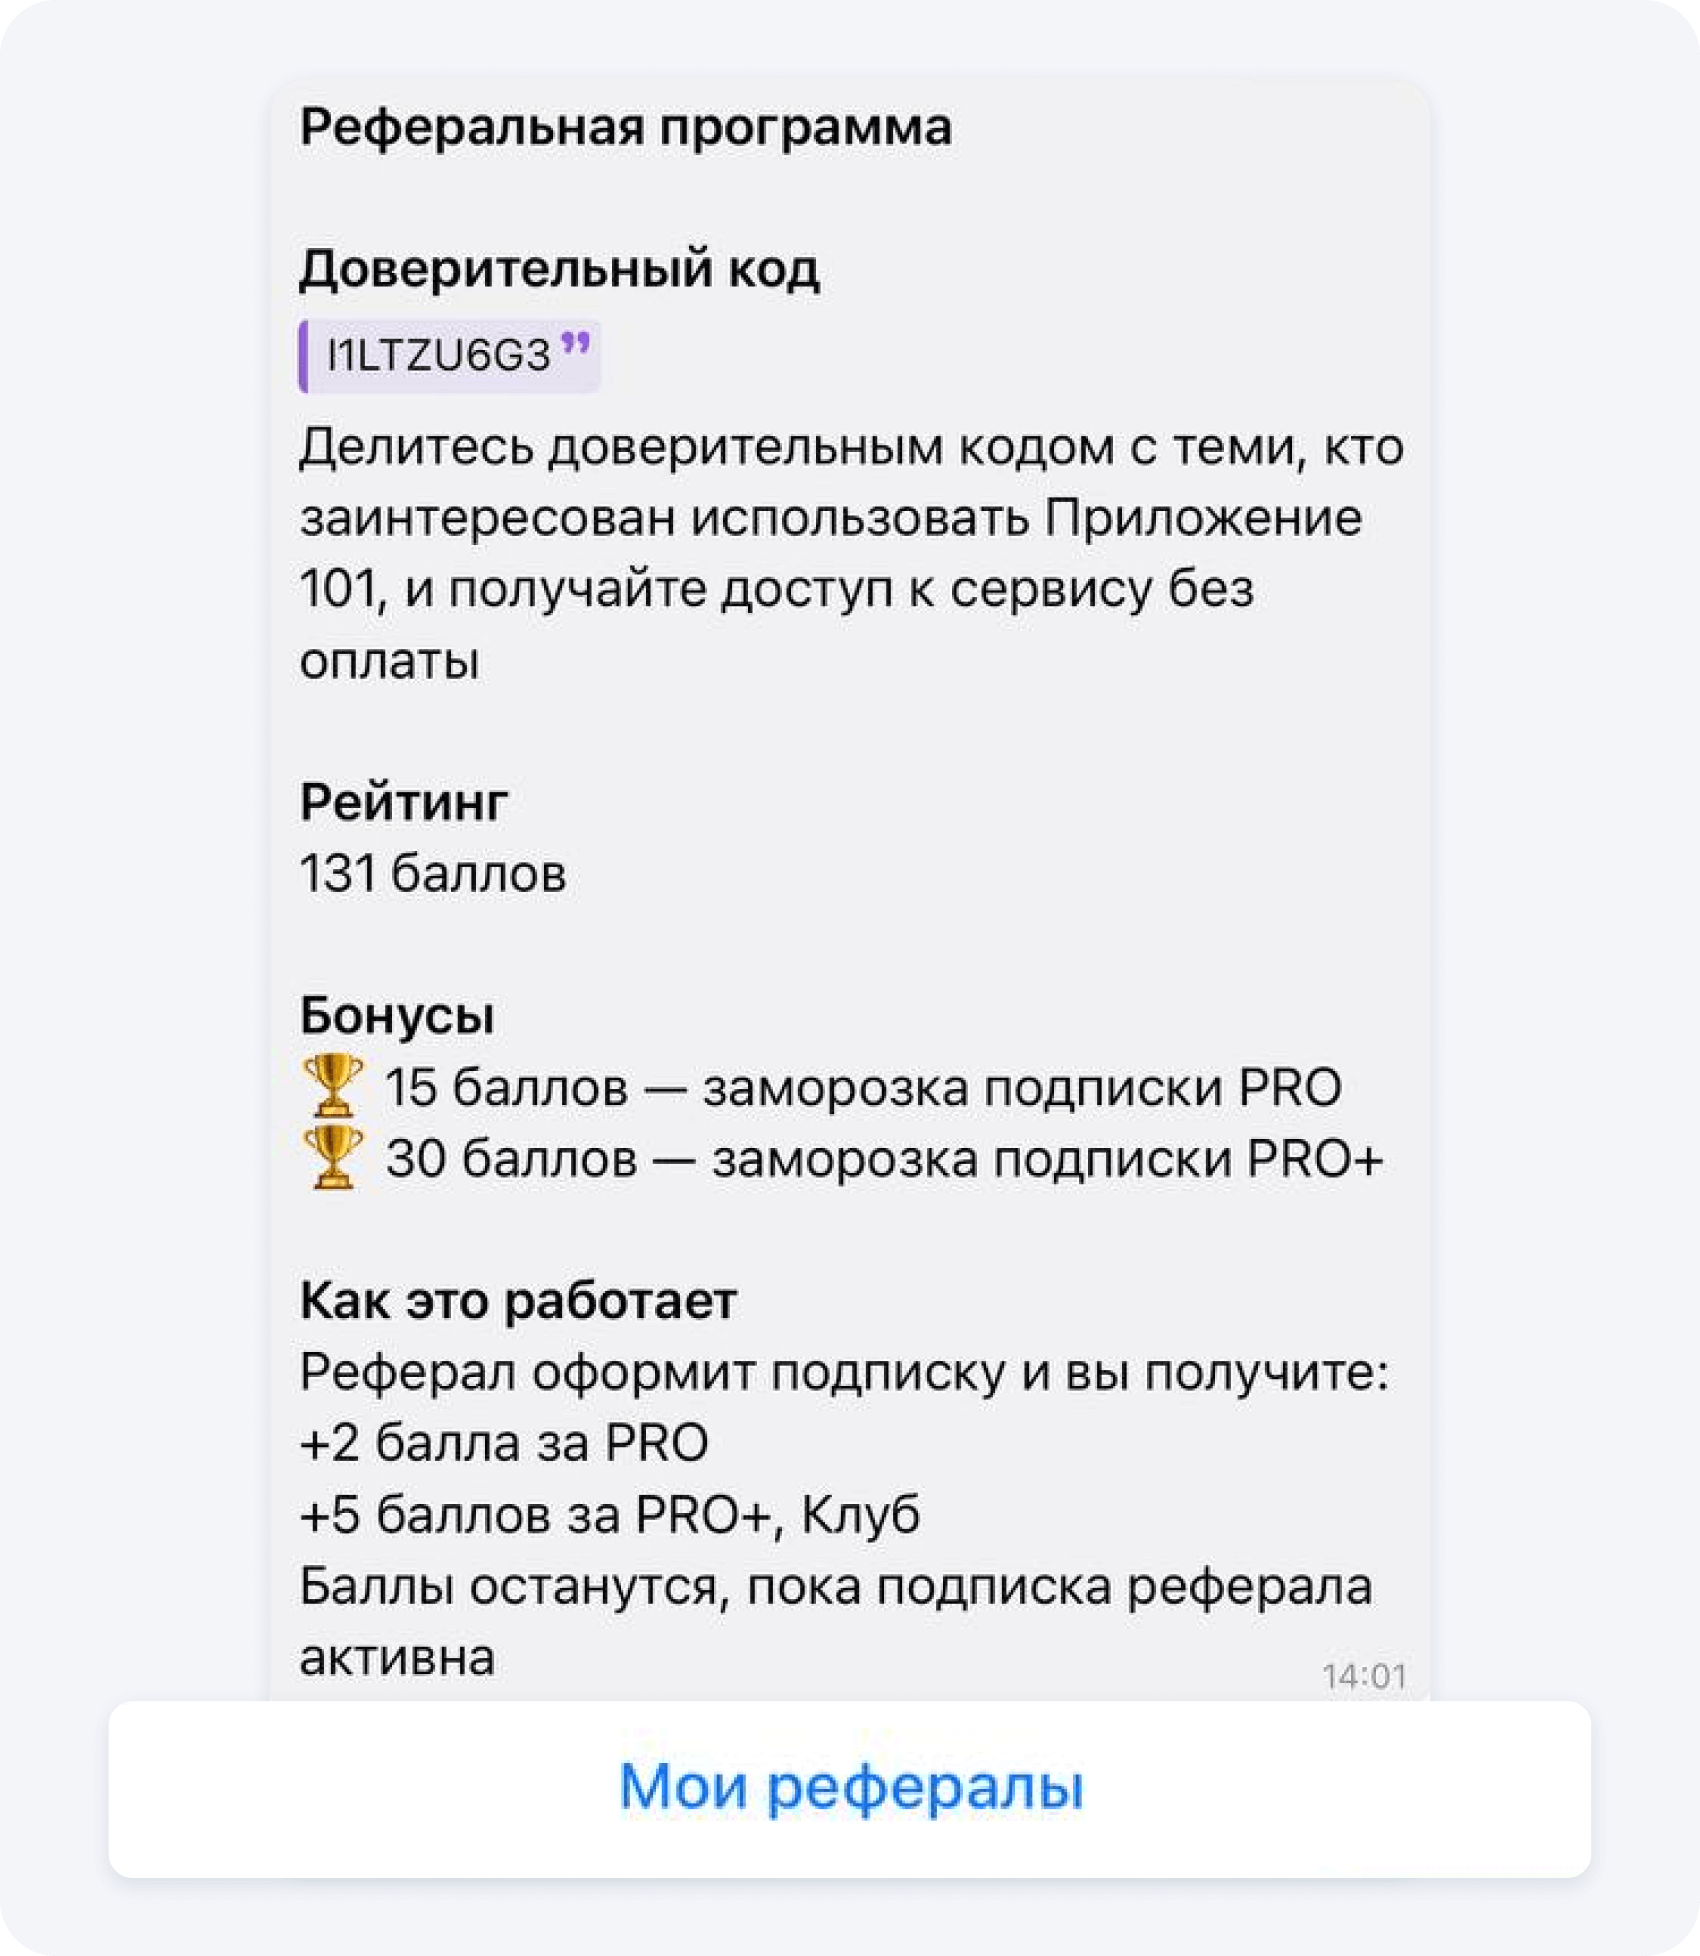
Task: Select the "131 баллов" rating value
Action: tap(433, 873)
